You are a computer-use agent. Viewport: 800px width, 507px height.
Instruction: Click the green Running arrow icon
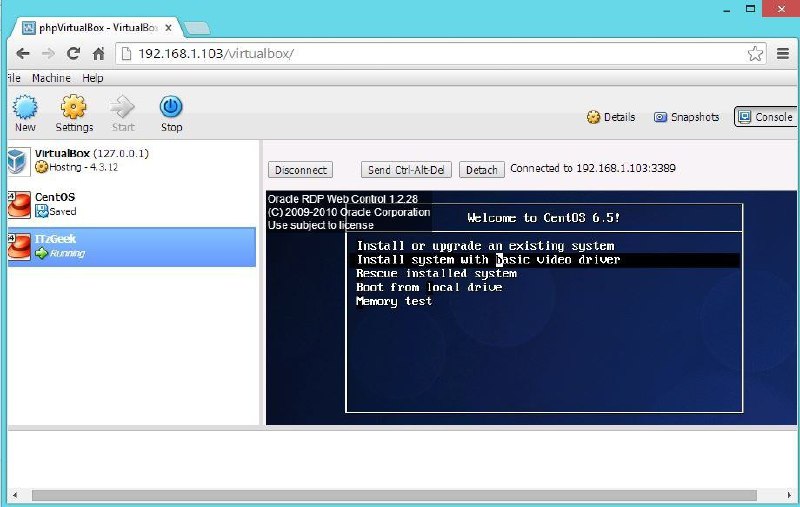point(41,253)
